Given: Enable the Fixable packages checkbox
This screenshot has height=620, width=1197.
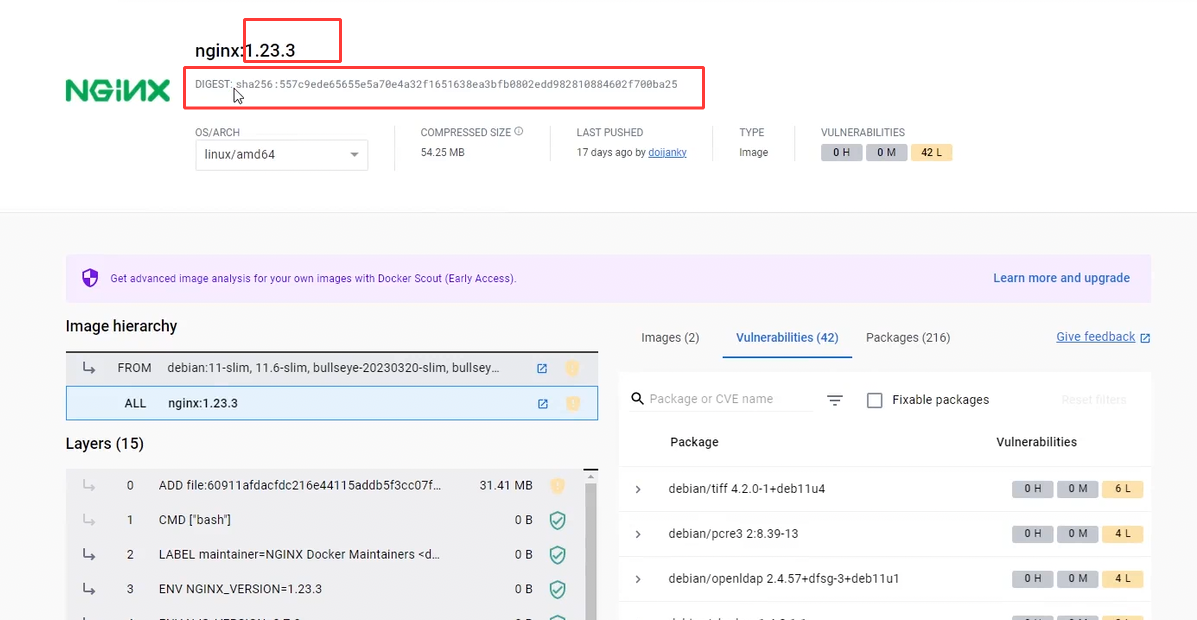Looking at the screenshot, I should pyautogui.click(x=875, y=400).
